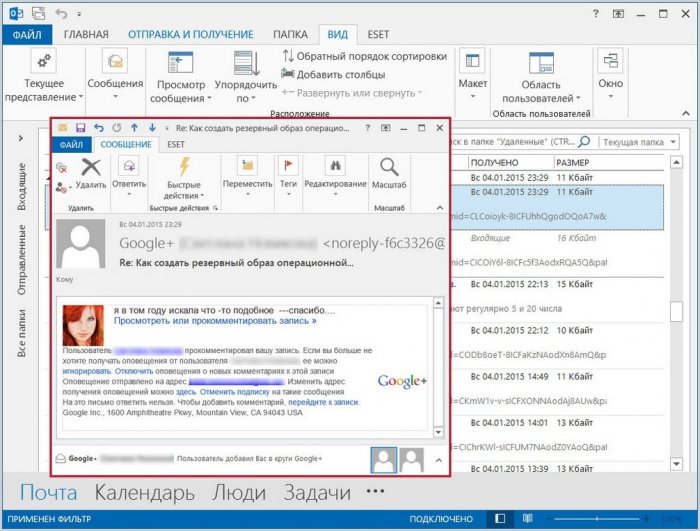This screenshot has width=700, height=531.
Task: Open Отправленные from the collapsed folder pane
Action: click(x=21, y=260)
